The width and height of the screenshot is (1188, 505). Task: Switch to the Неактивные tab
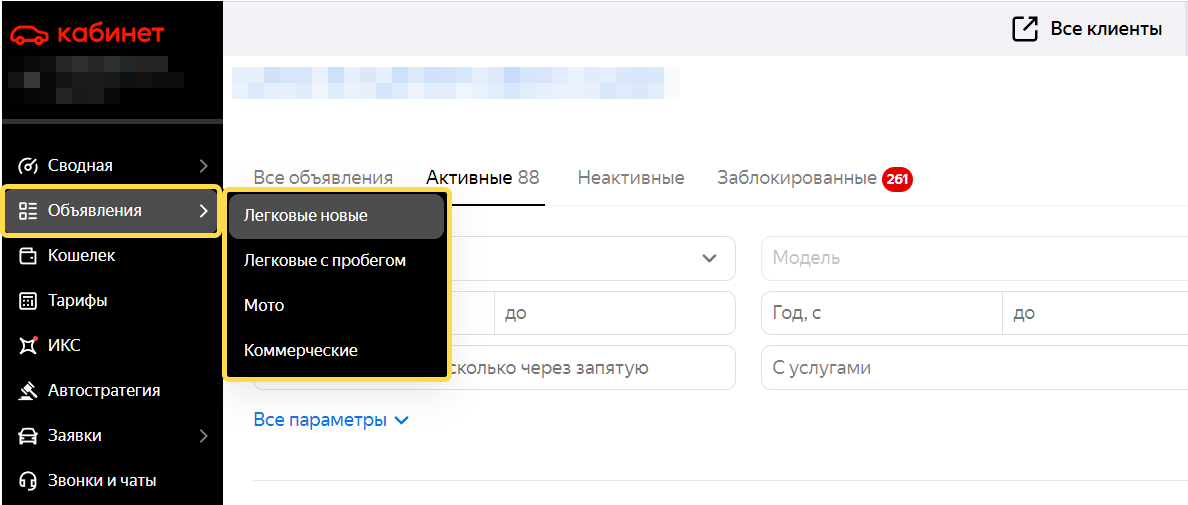pyautogui.click(x=630, y=178)
